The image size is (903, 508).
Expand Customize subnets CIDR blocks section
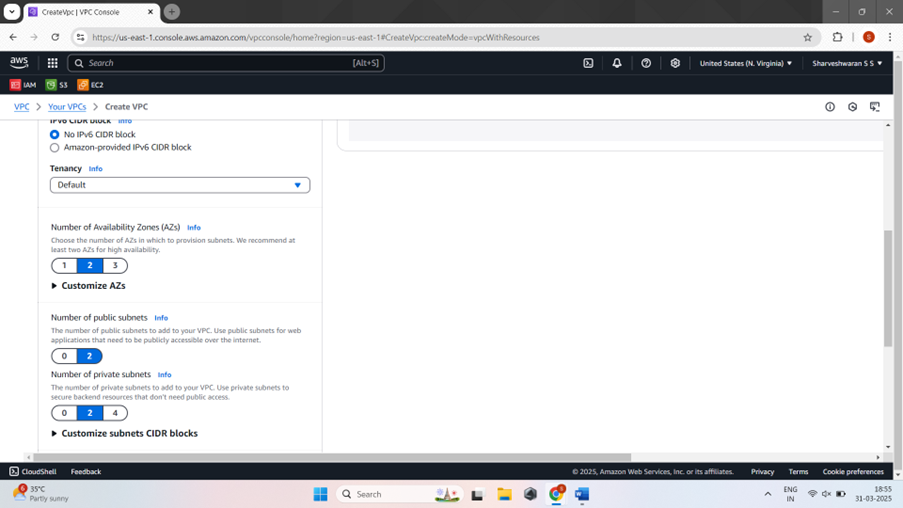tap(124, 433)
